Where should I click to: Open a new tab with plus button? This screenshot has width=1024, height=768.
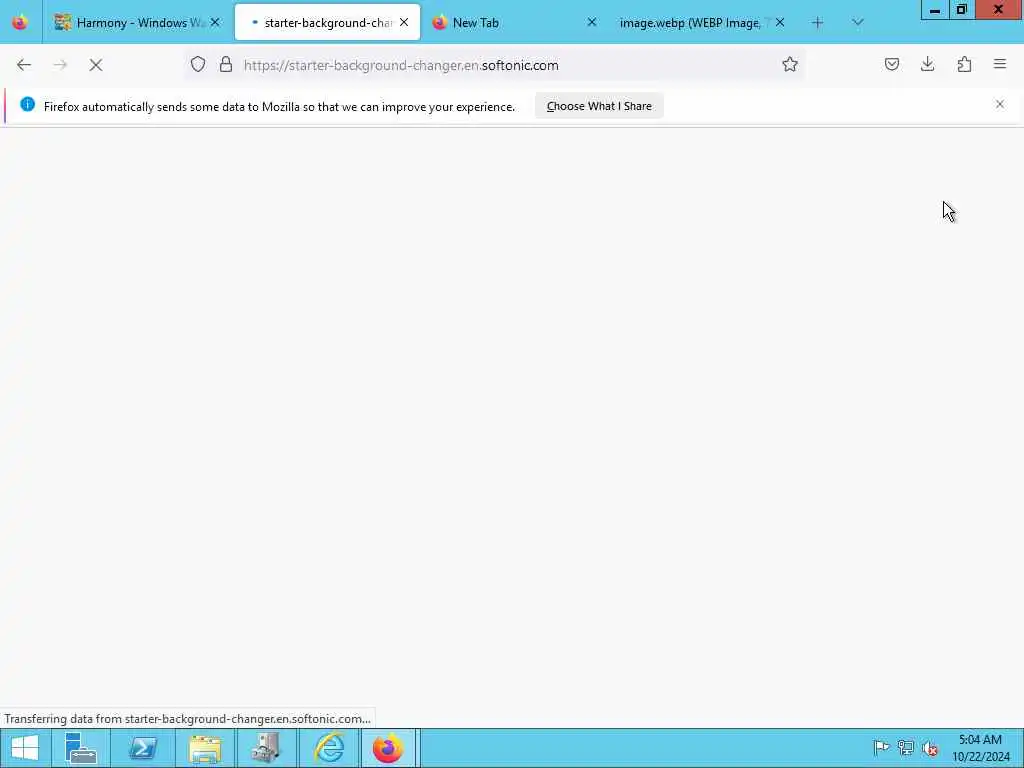[817, 22]
